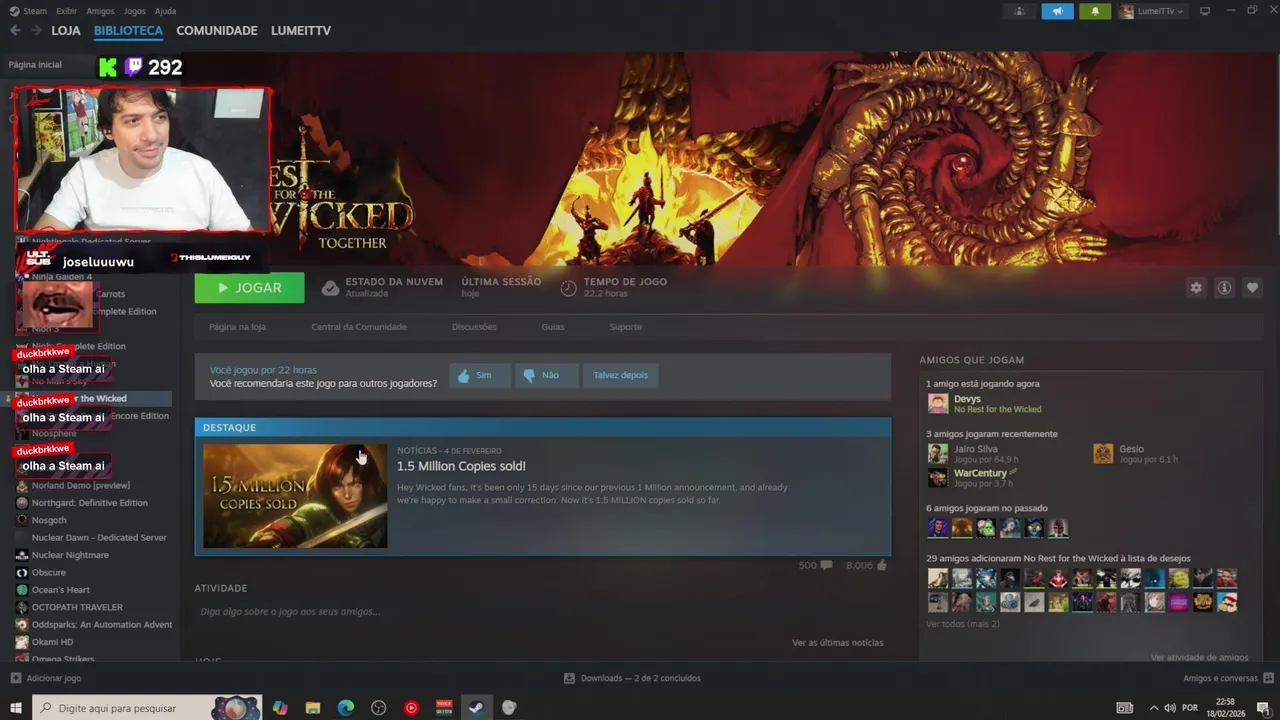Click Ver as últimas notícias link

(837, 642)
